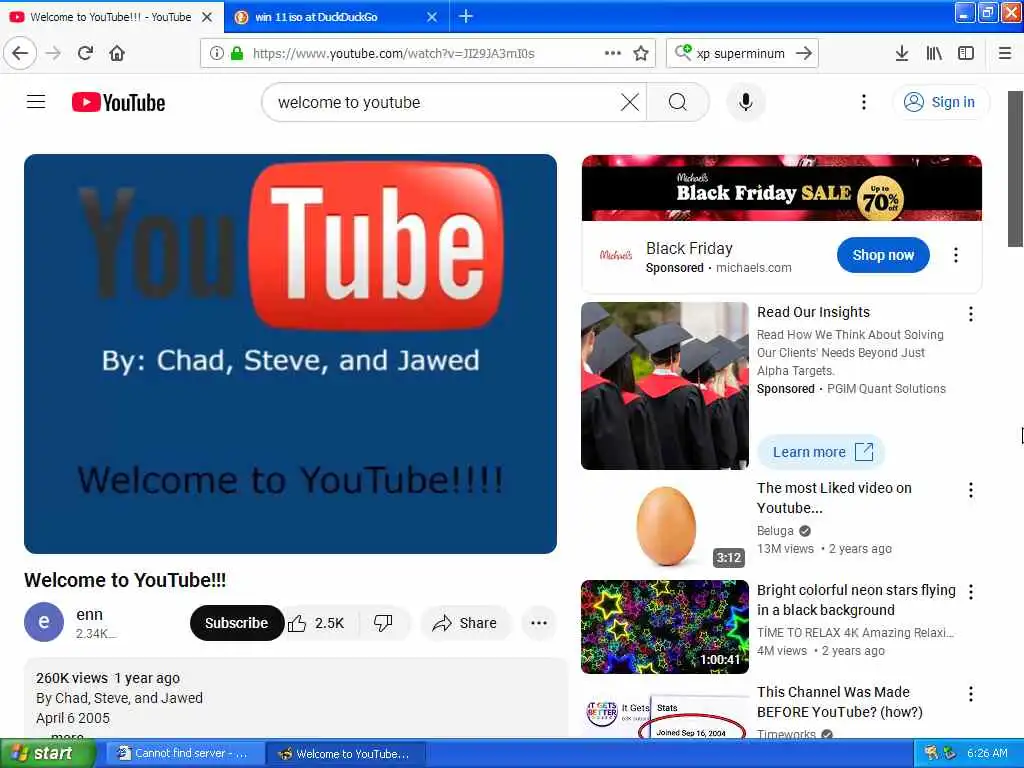
Task: Open the browser home page icon
Action: pyautogui.click(x=117, y=53)
